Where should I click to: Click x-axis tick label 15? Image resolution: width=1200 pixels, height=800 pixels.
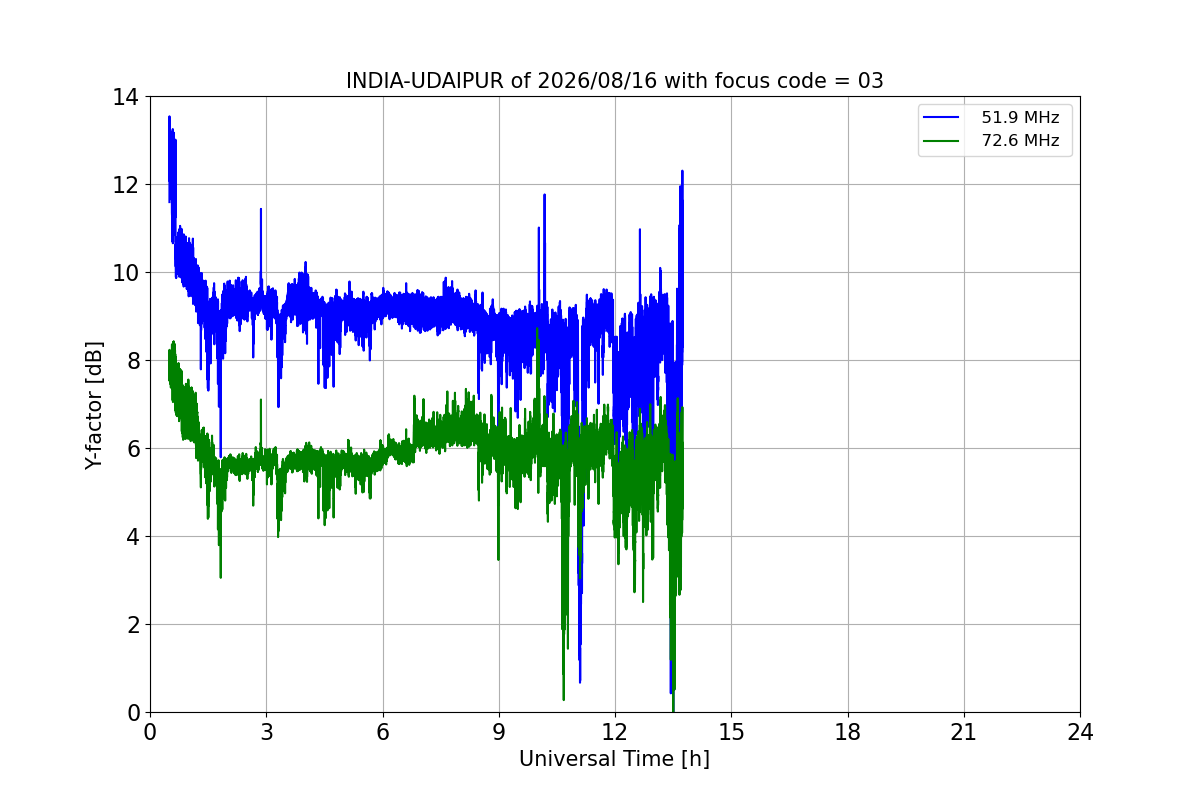(x=731, y=732)
